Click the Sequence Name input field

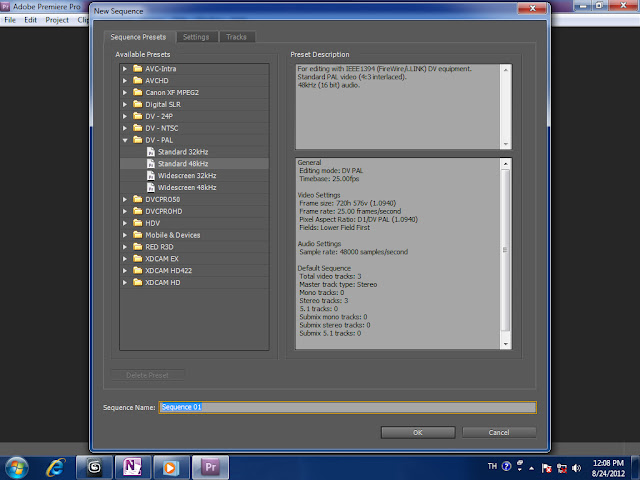[347, 407]
